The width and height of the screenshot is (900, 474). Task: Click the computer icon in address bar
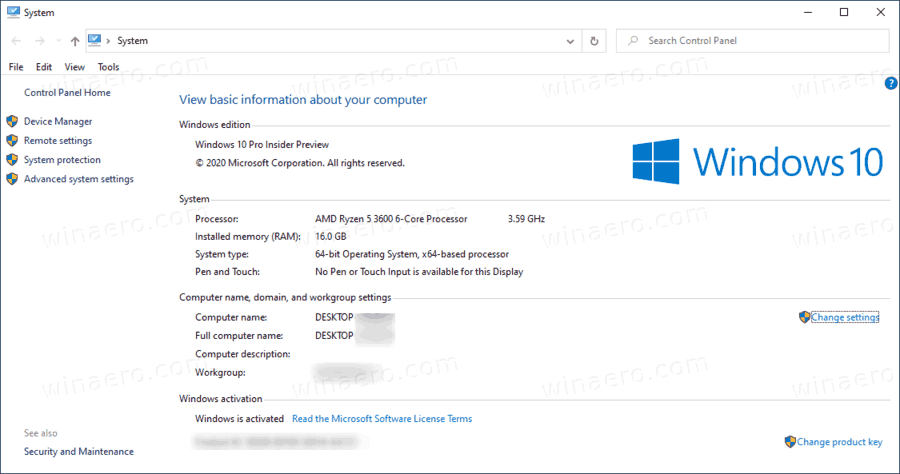(x=95, y=40)
